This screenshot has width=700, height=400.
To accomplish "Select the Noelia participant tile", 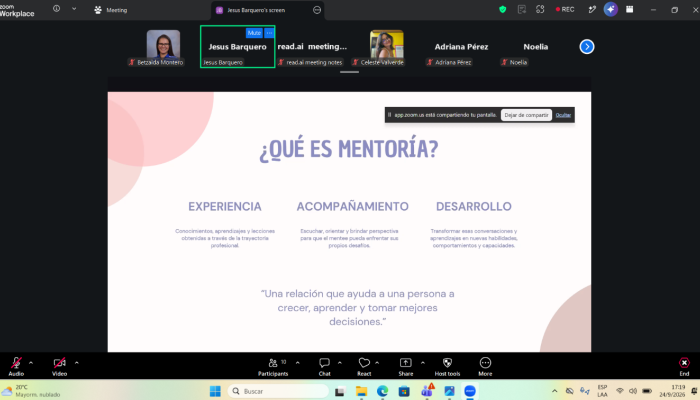I will (536, 46).
